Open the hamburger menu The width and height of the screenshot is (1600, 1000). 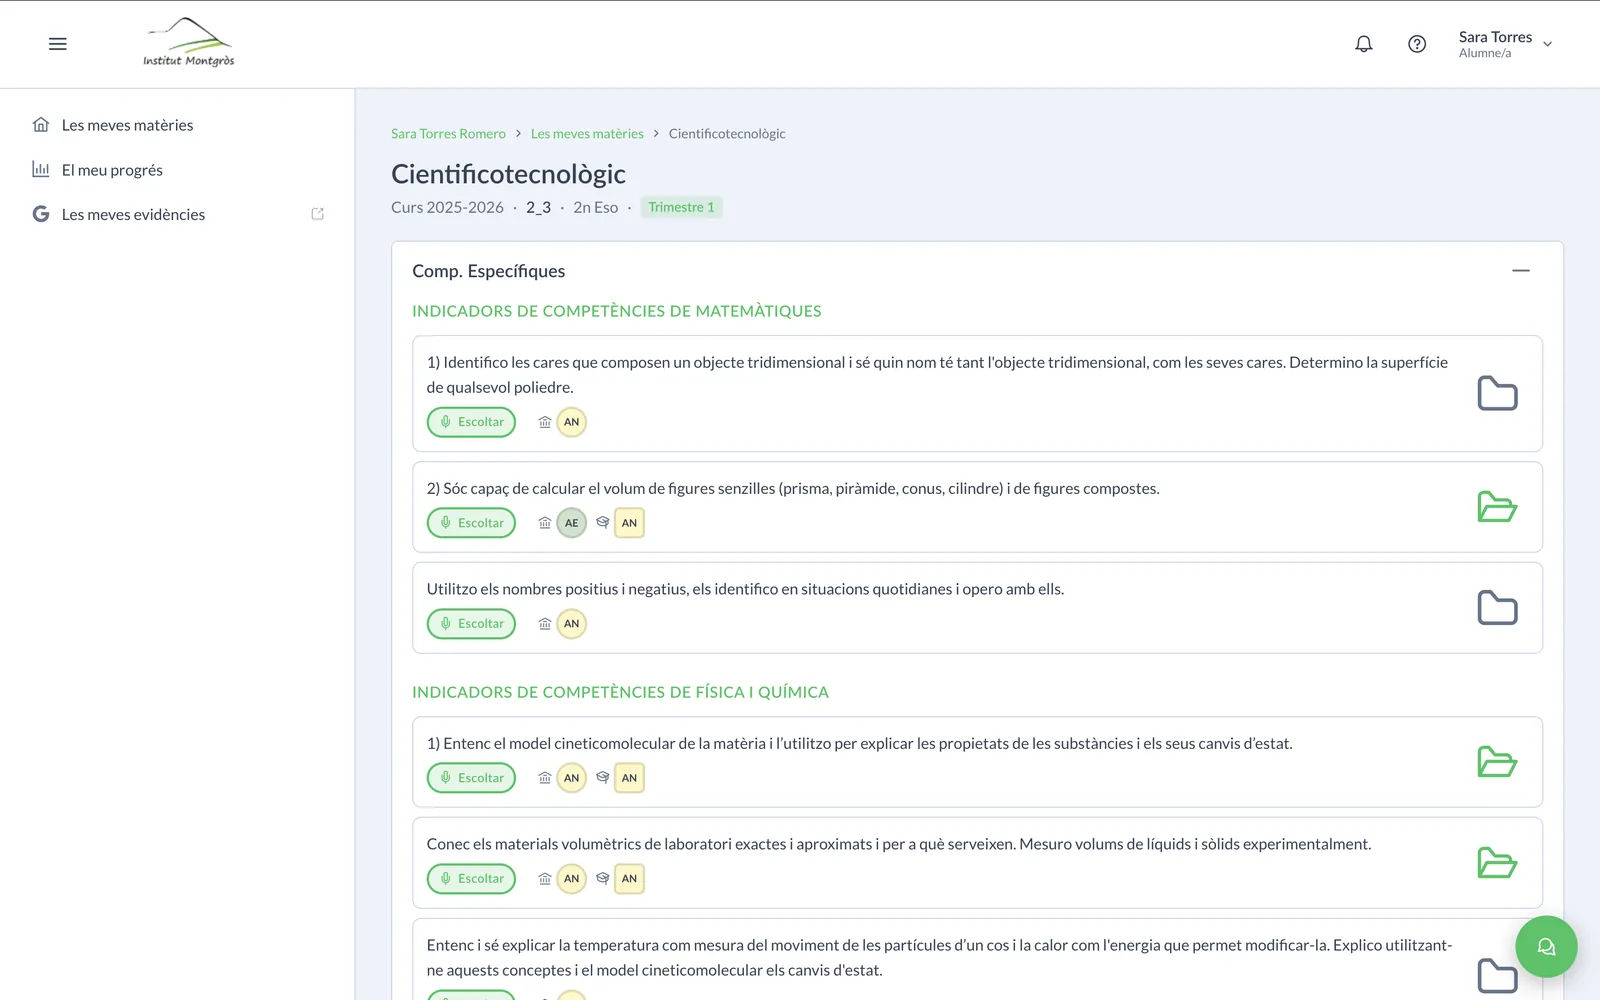58,44
